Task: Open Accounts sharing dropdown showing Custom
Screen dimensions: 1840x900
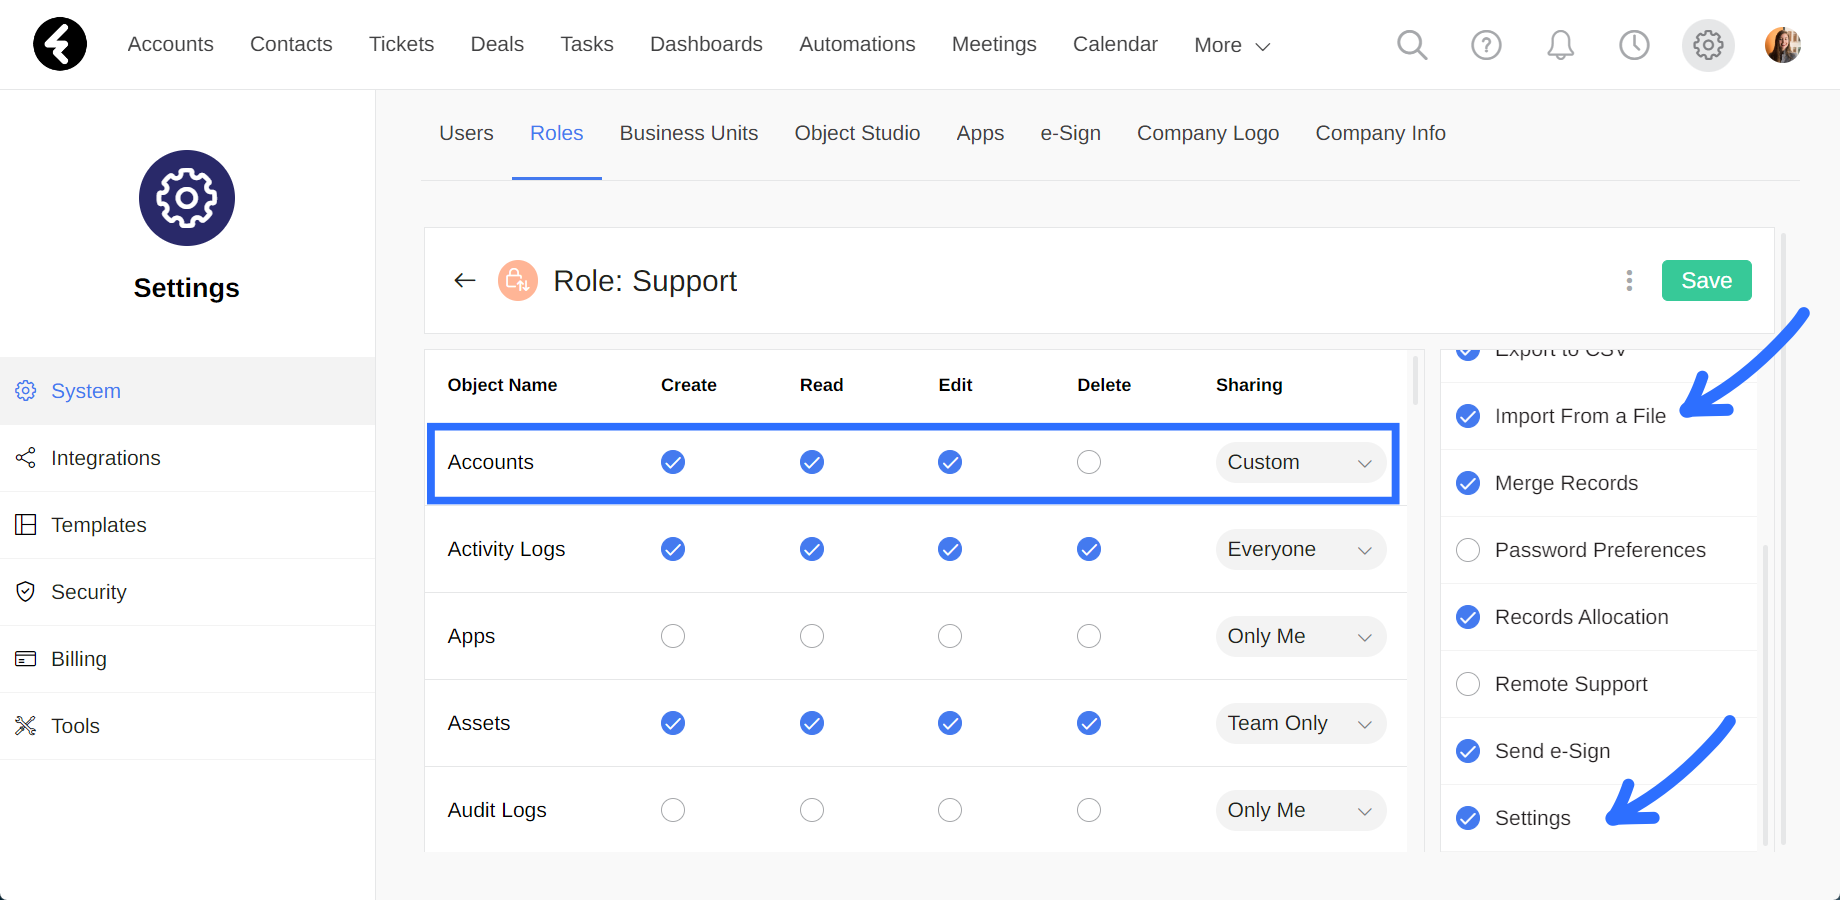Action: (x=1300, y=462)
